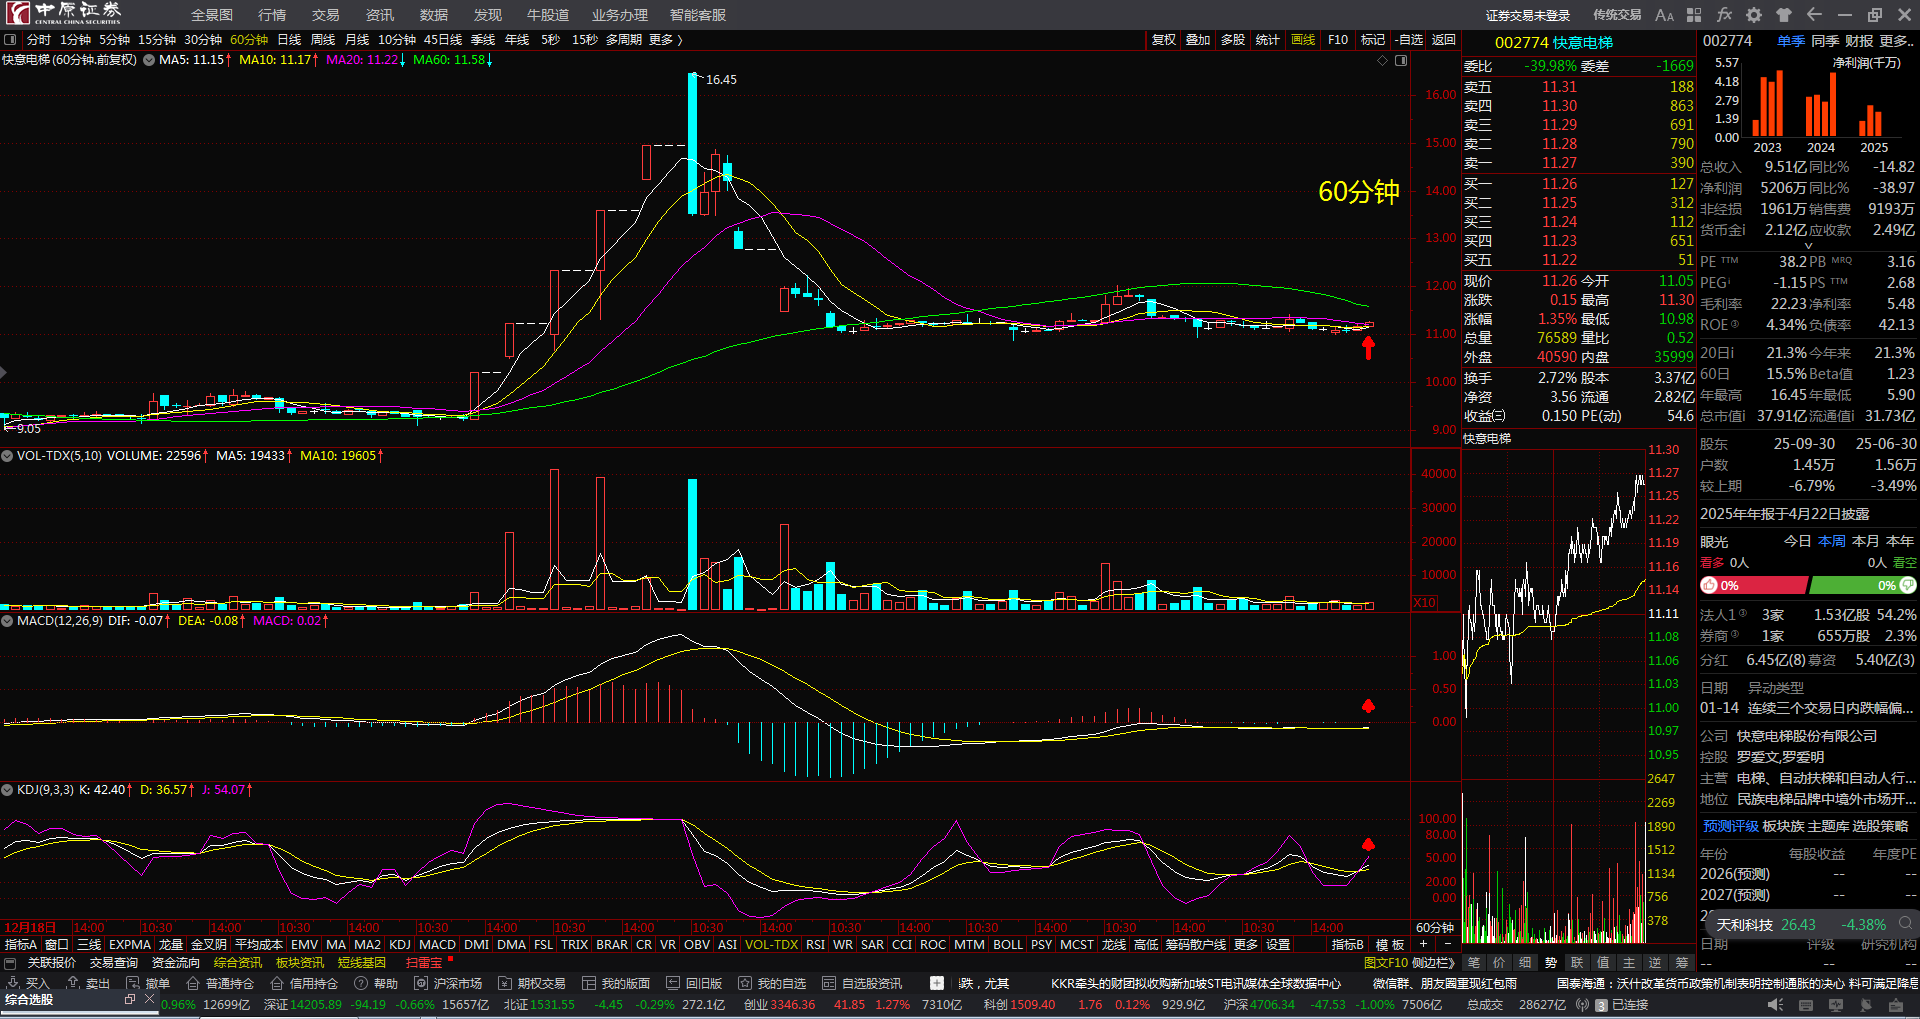
Task: Click the search magnifier beside 天利科技
Action: (1906, 924)
